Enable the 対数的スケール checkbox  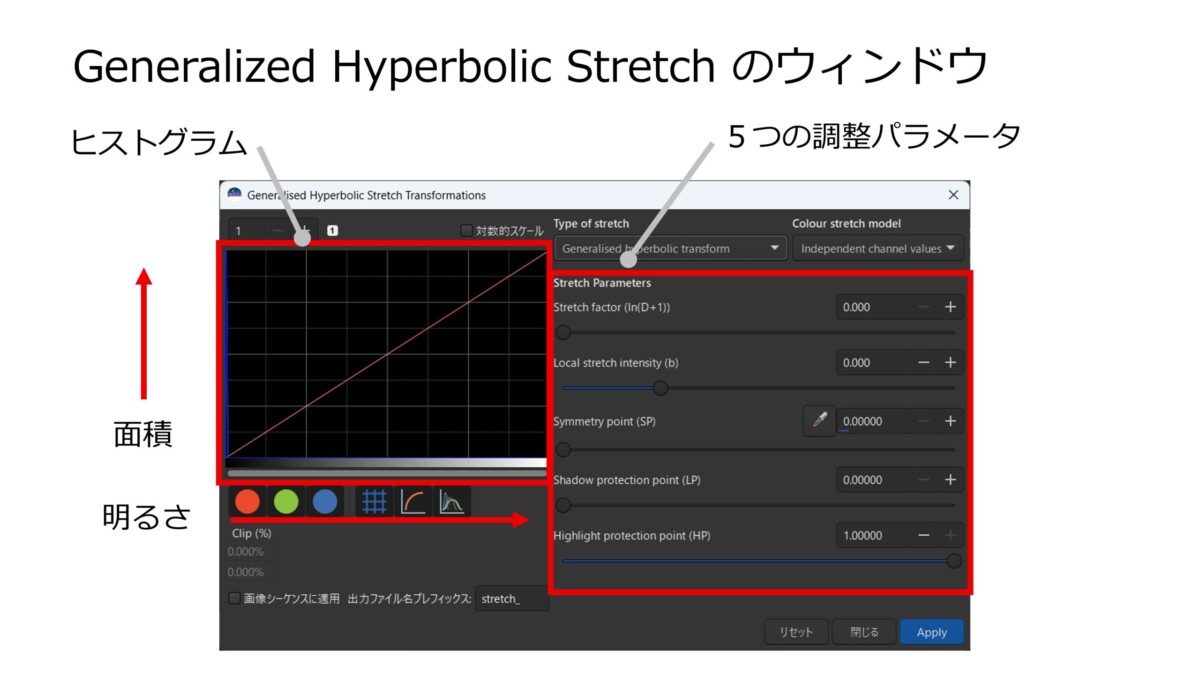coord(466,231)
